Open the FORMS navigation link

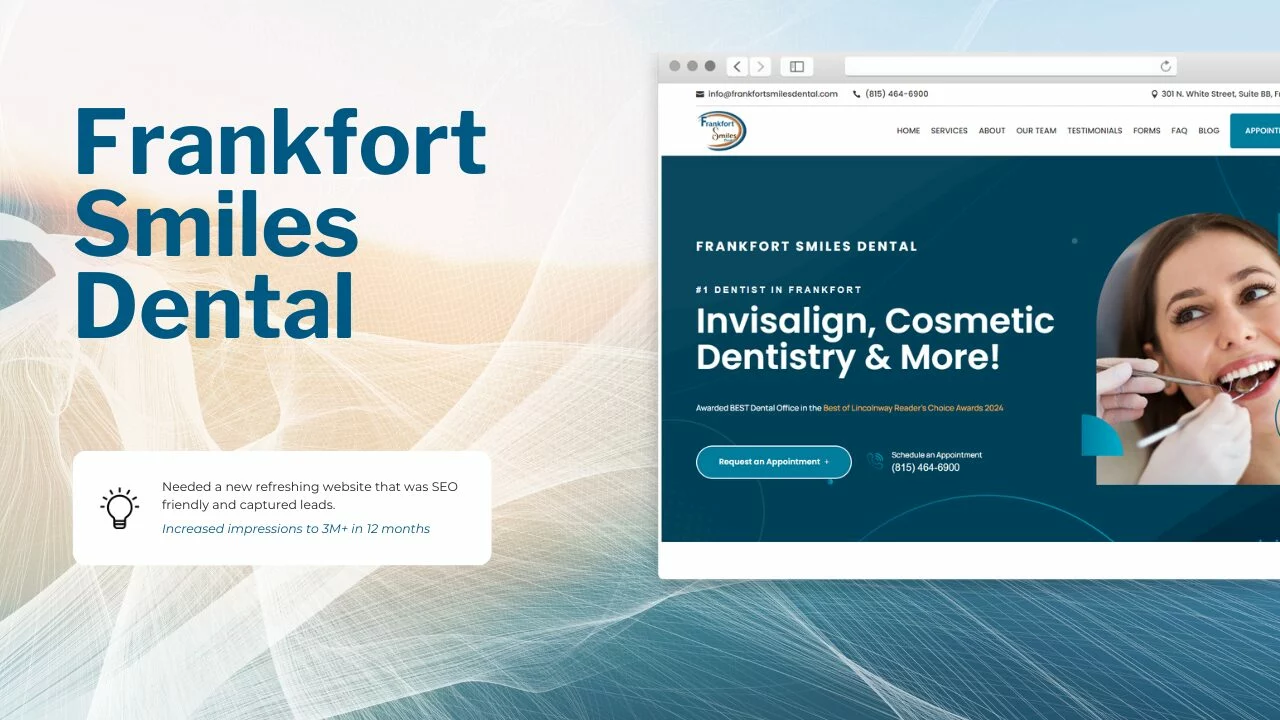point(1146,131)
